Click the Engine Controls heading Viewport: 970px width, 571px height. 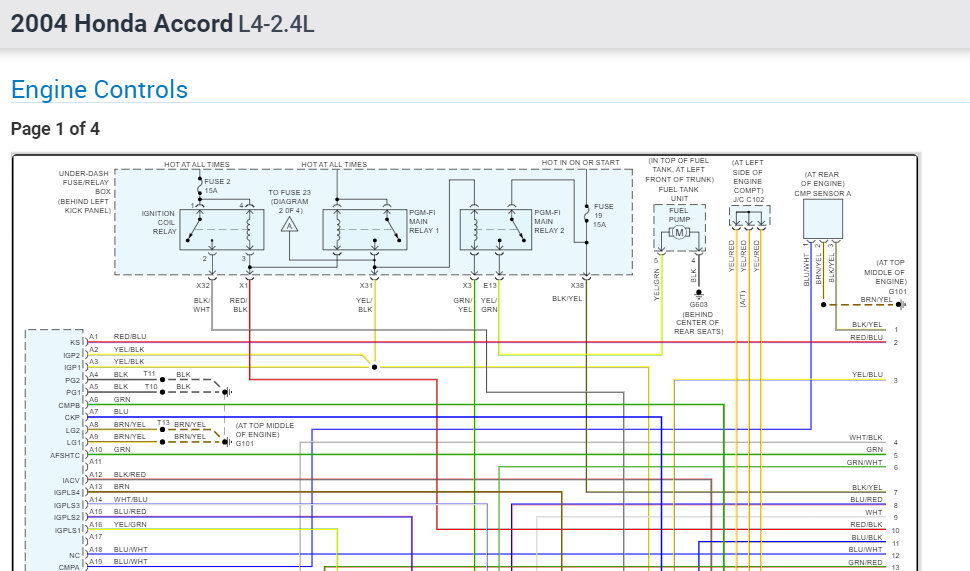(100, 90)
